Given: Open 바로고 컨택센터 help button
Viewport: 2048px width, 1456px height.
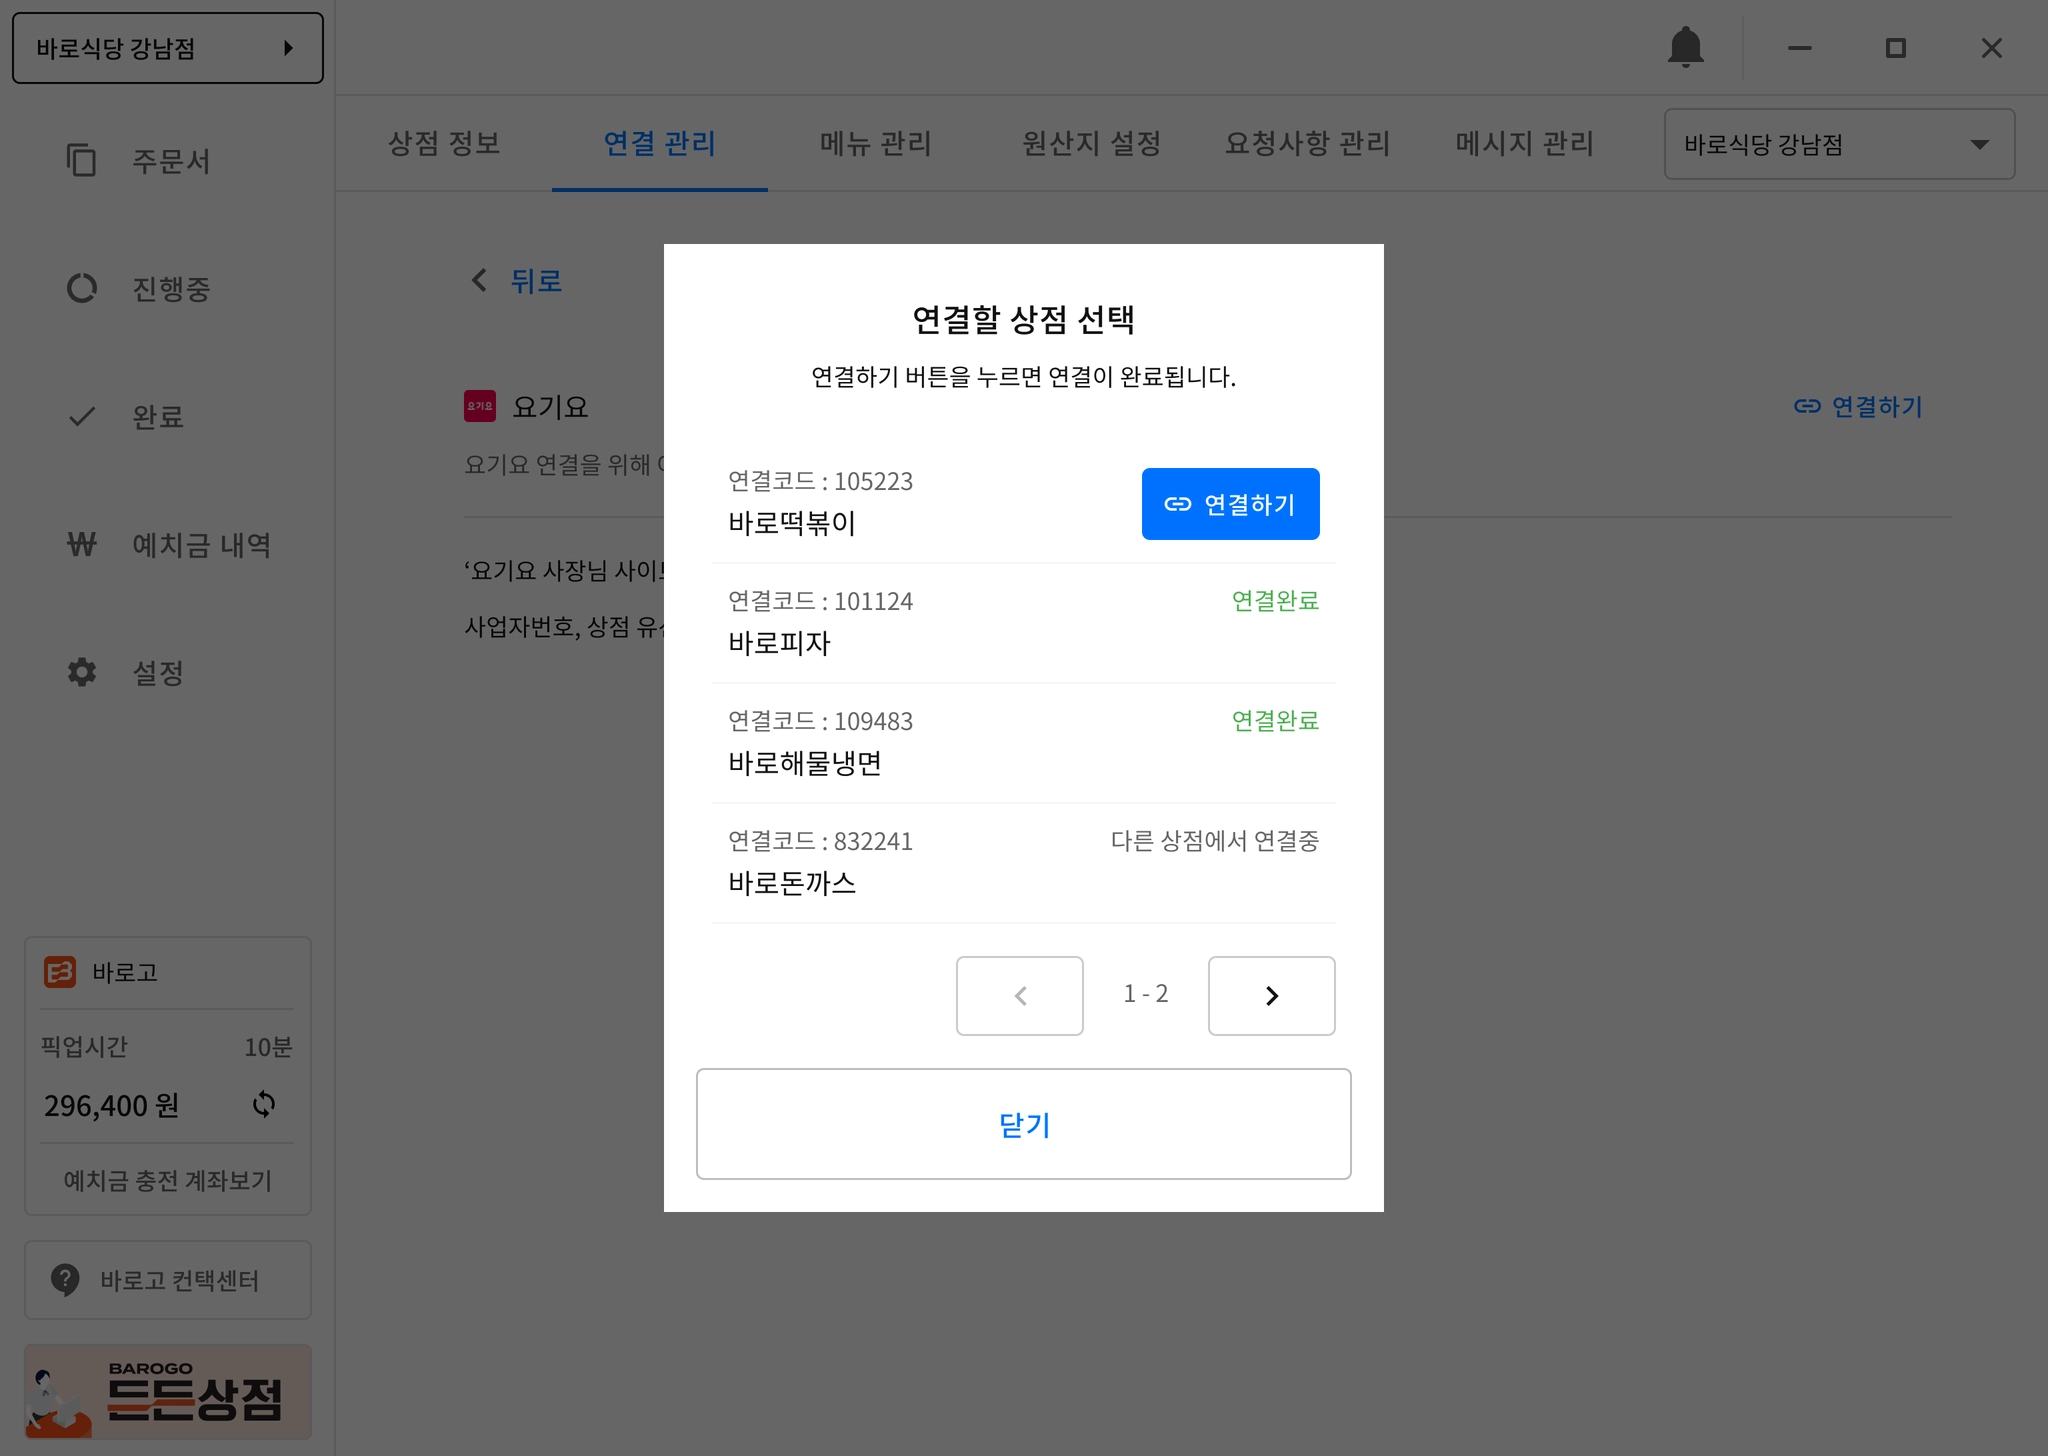Looking at the screenshot, I should tap(168, 1280).
